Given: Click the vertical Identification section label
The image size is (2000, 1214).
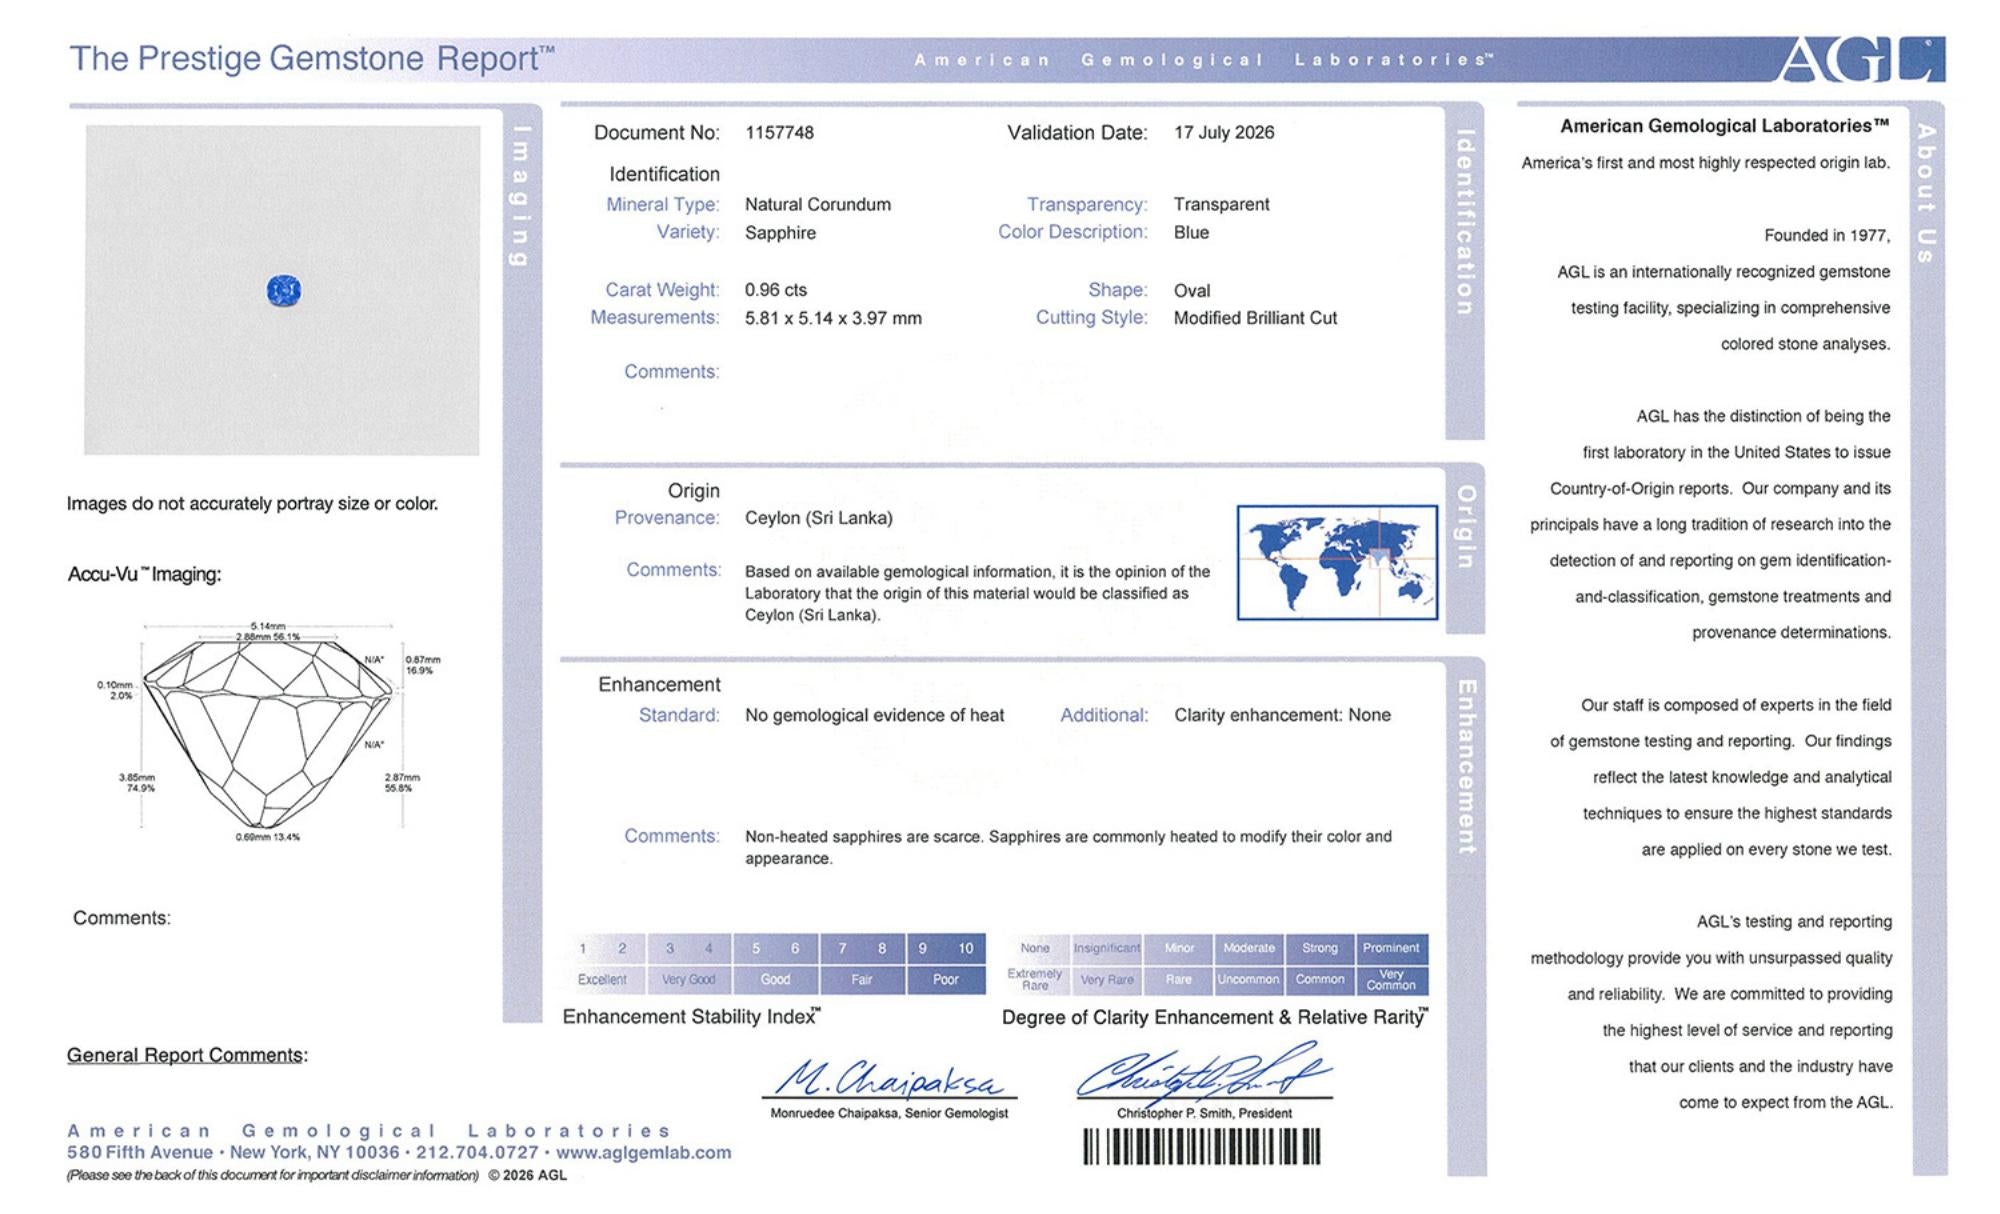Looking at the screenshot, I should click(x=1465, y=222).
